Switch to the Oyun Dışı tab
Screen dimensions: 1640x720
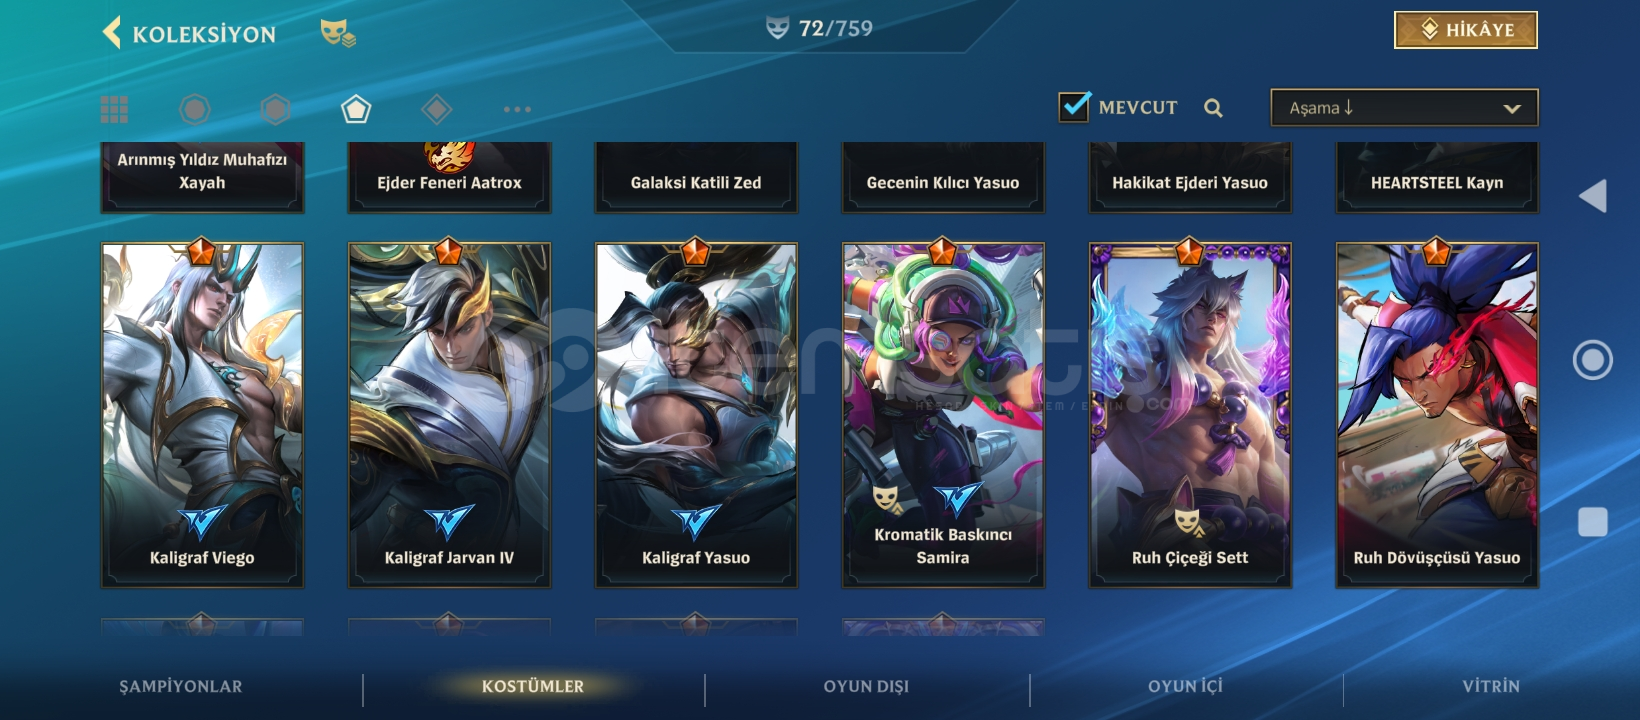866,687
